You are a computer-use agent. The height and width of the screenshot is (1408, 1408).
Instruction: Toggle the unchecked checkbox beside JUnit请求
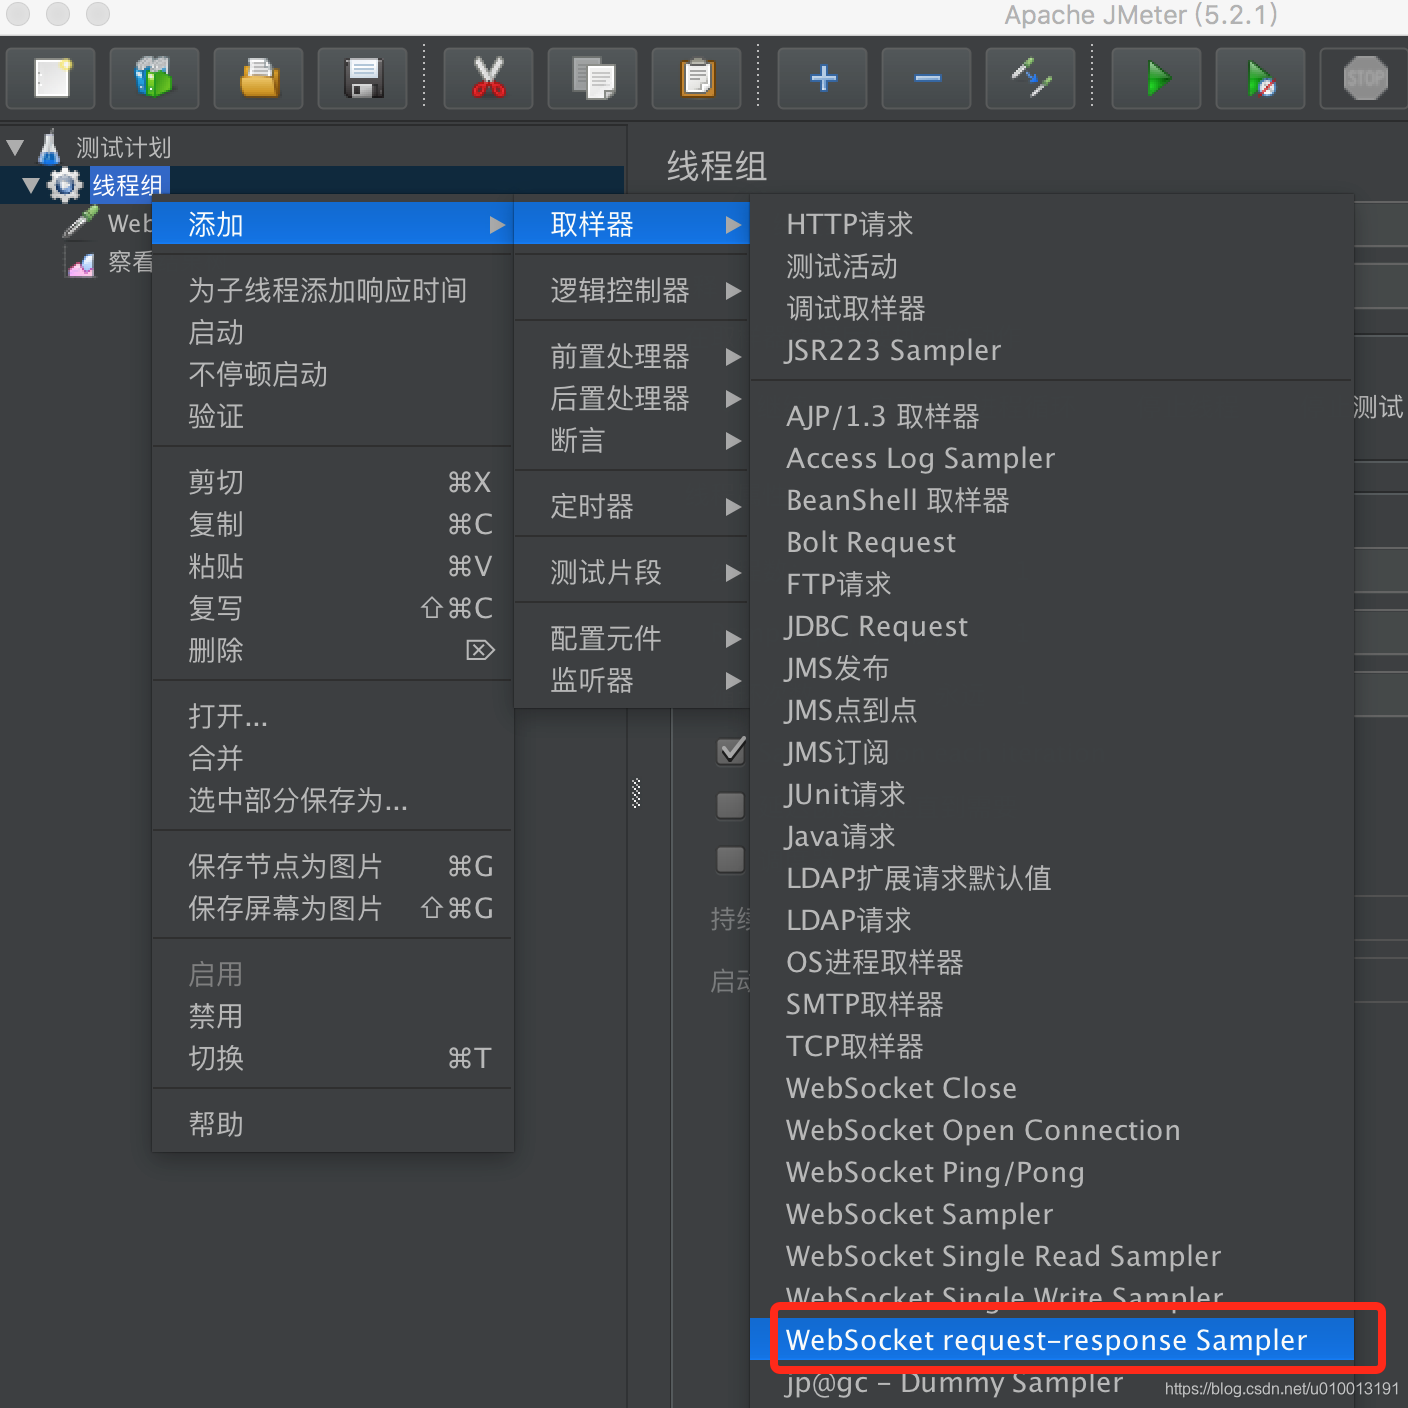(731, 806)
